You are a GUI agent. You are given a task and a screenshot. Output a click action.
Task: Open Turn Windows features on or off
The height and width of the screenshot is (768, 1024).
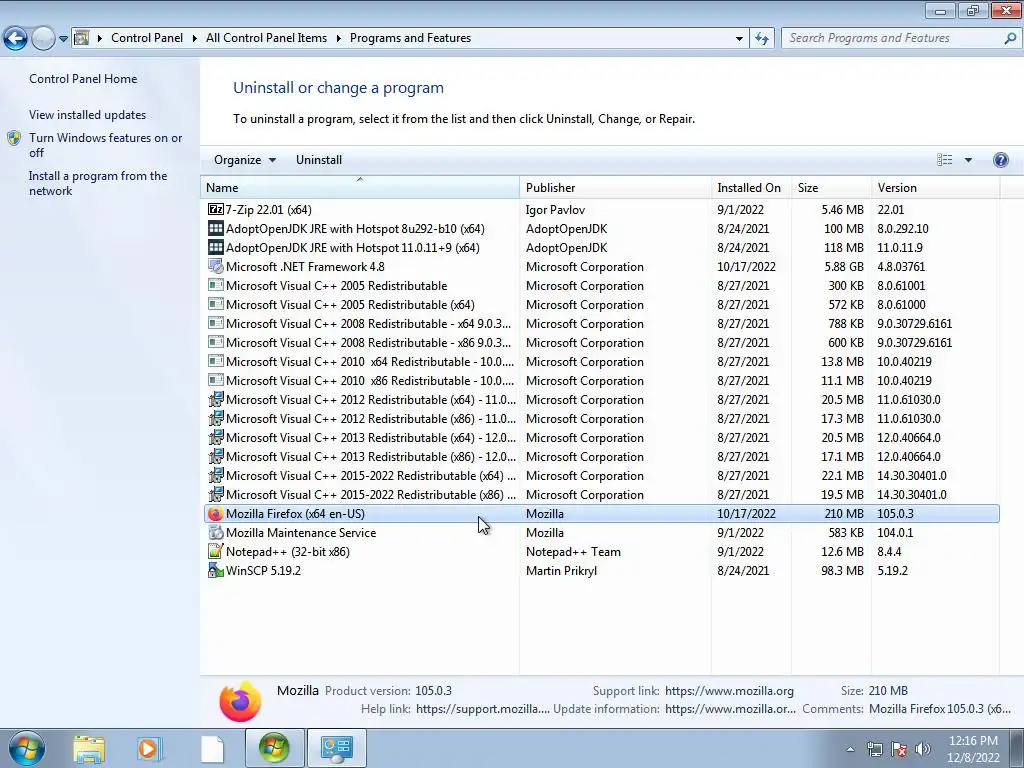(x=106, y=145)
